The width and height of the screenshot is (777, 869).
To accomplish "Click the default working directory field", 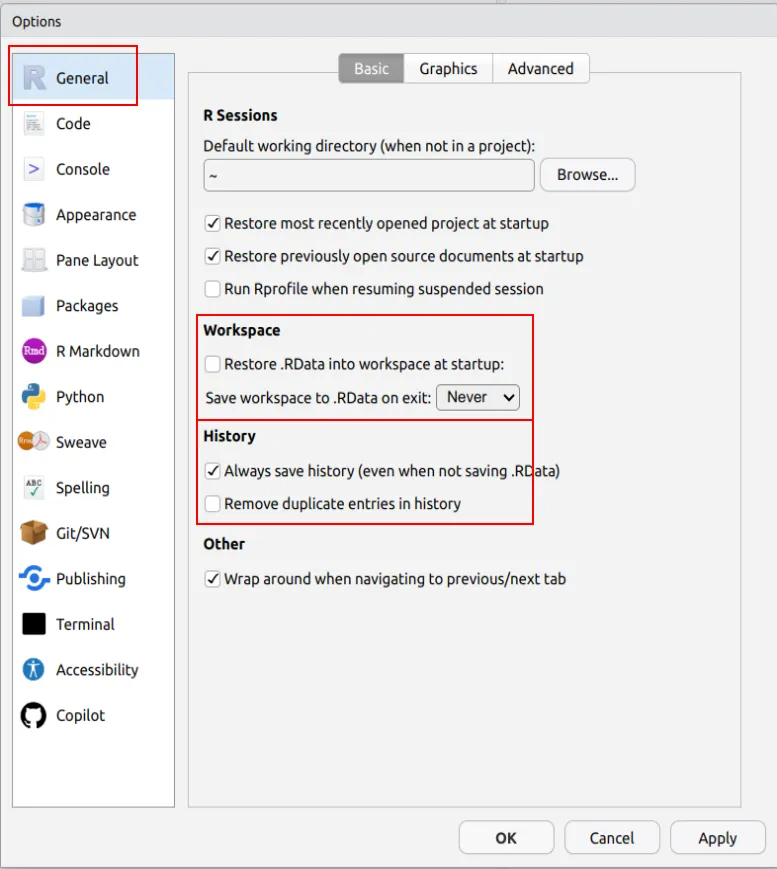I will [368, 175].
